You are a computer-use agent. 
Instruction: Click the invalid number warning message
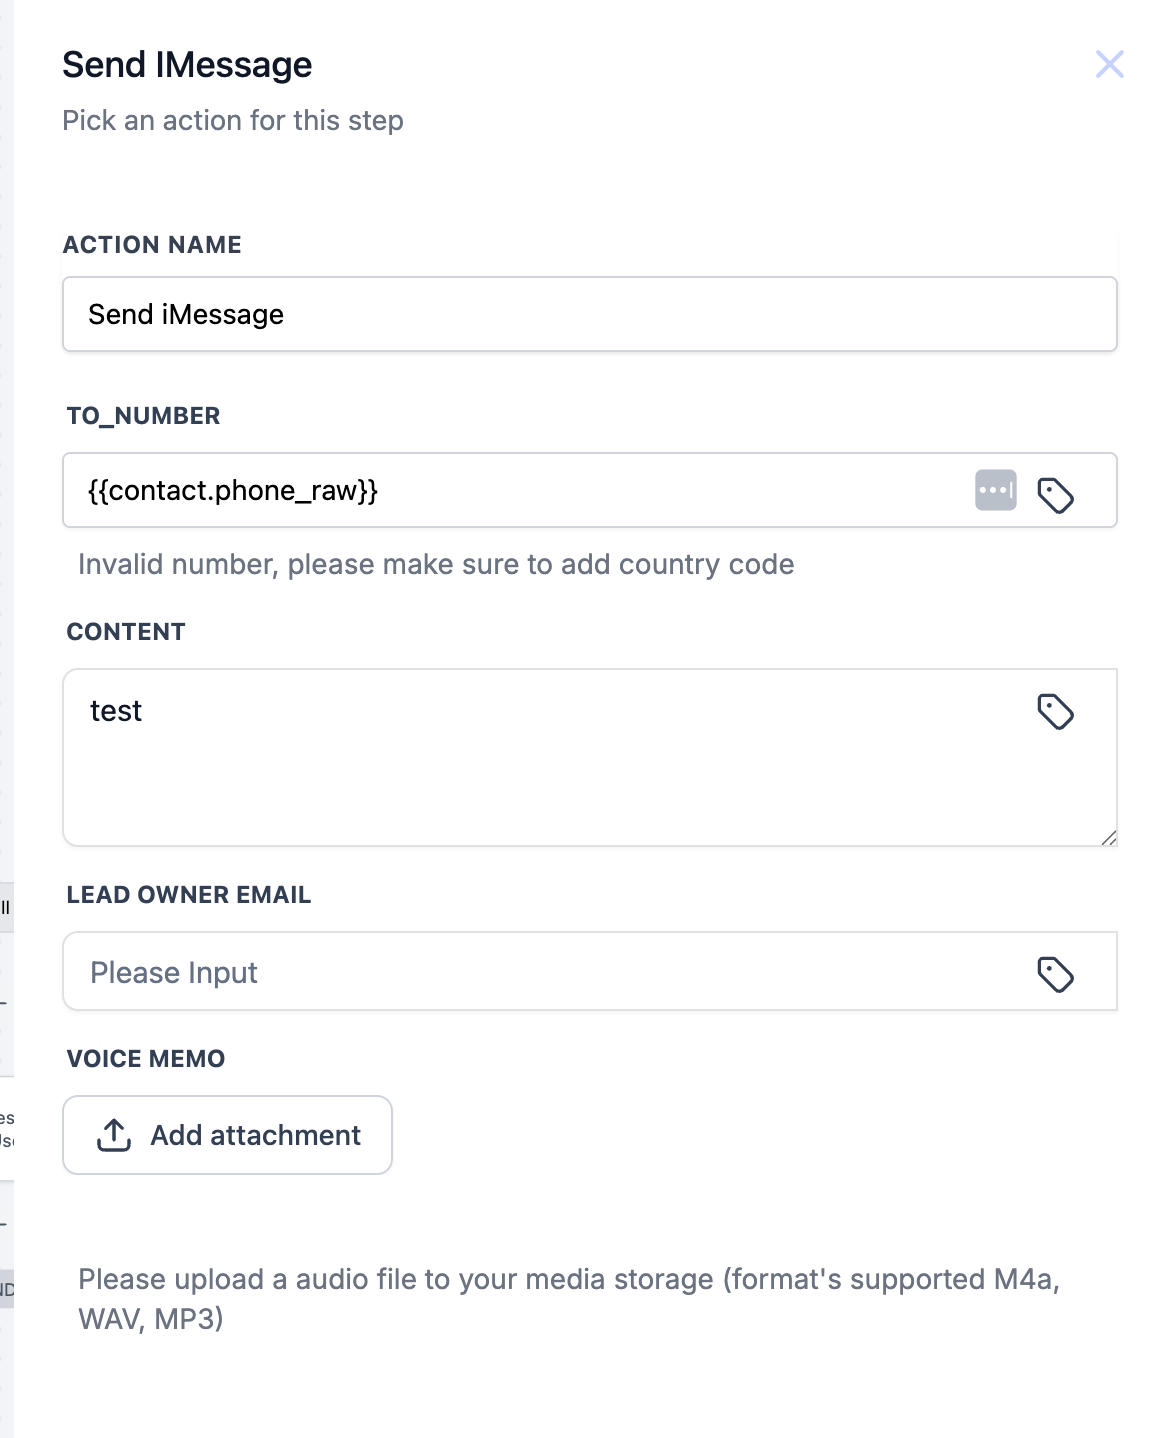pyautogui.click(x=436, y=565)
